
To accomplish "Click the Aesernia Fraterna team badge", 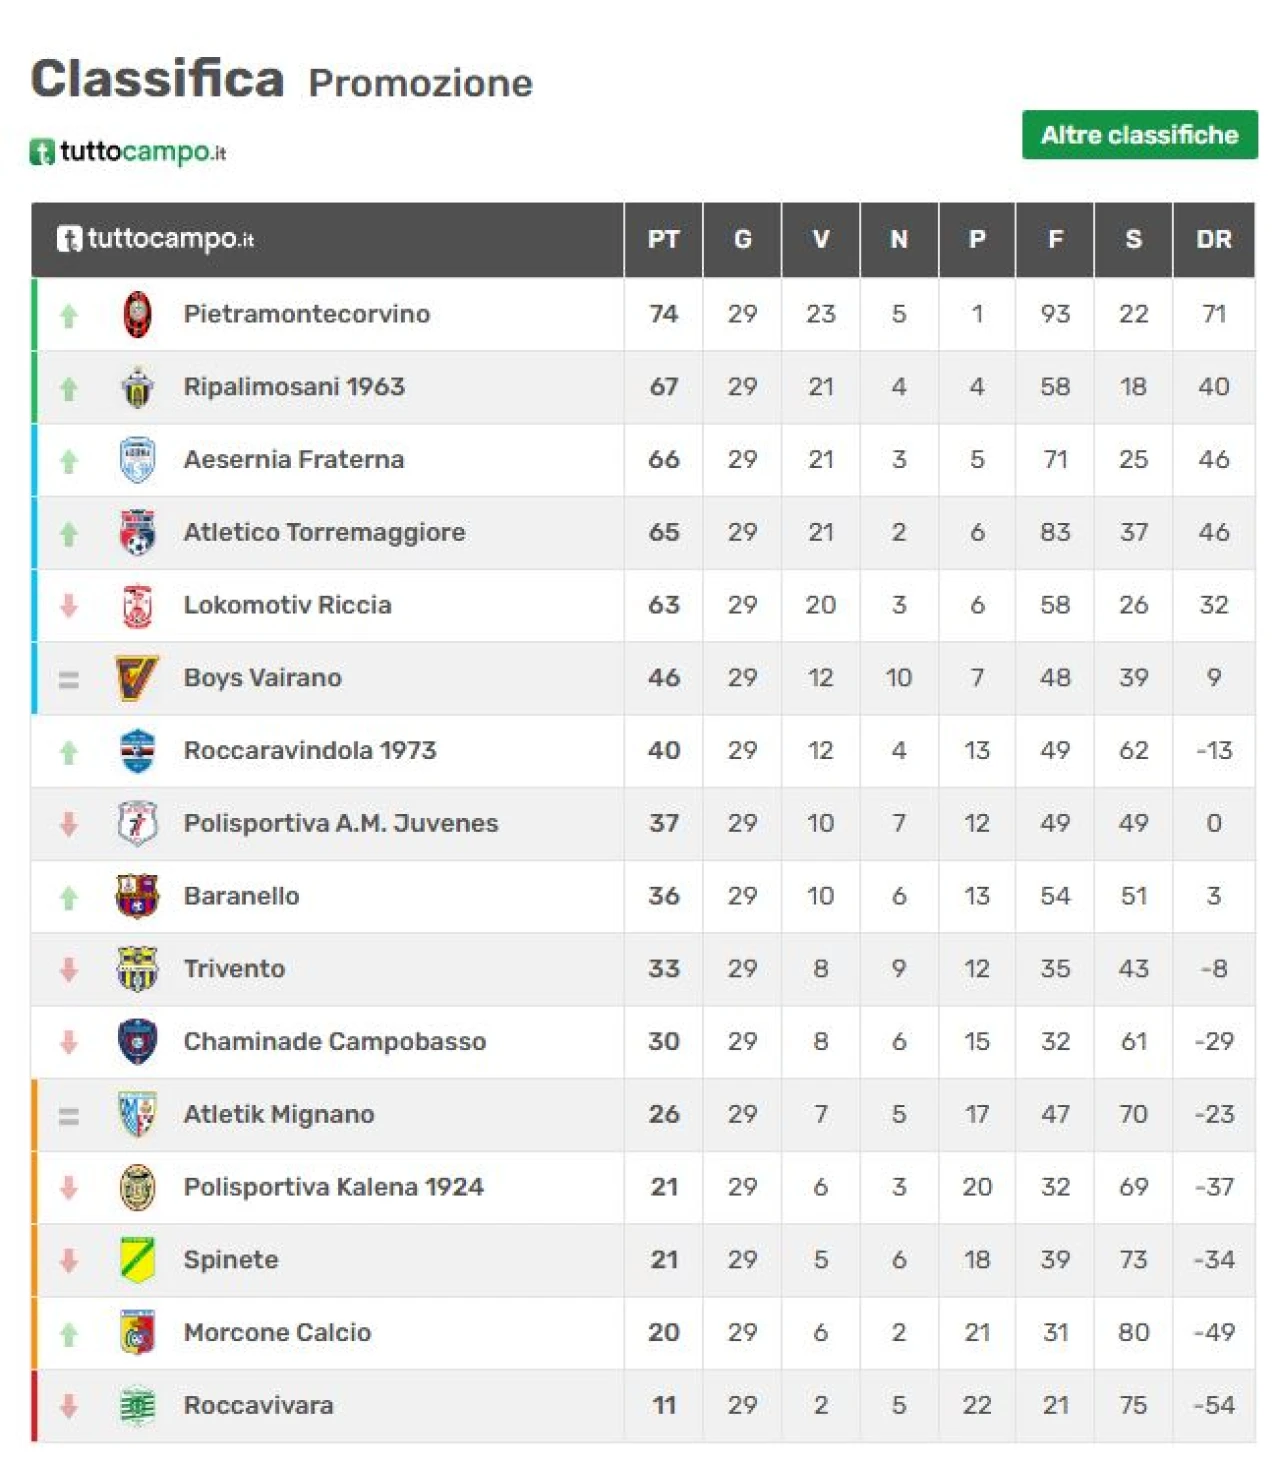I will (x=138, y=460).
